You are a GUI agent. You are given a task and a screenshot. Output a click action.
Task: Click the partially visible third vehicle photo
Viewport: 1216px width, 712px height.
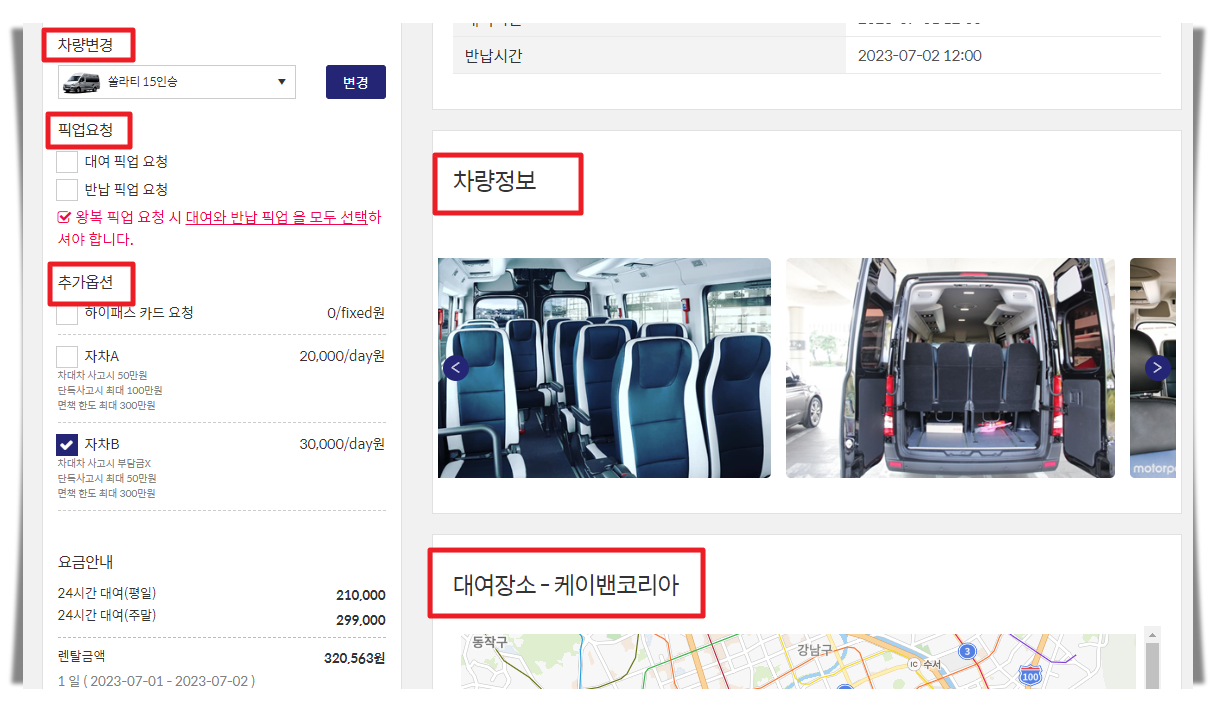tap(1153, 368)
